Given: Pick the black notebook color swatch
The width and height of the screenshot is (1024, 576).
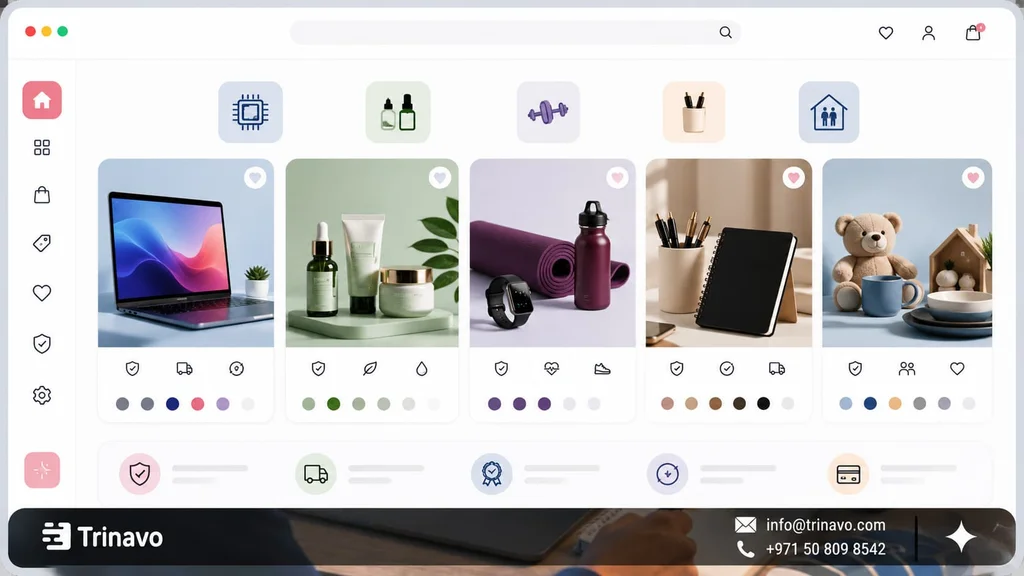Looking at the screenshot, I should (x=763, y=404).
